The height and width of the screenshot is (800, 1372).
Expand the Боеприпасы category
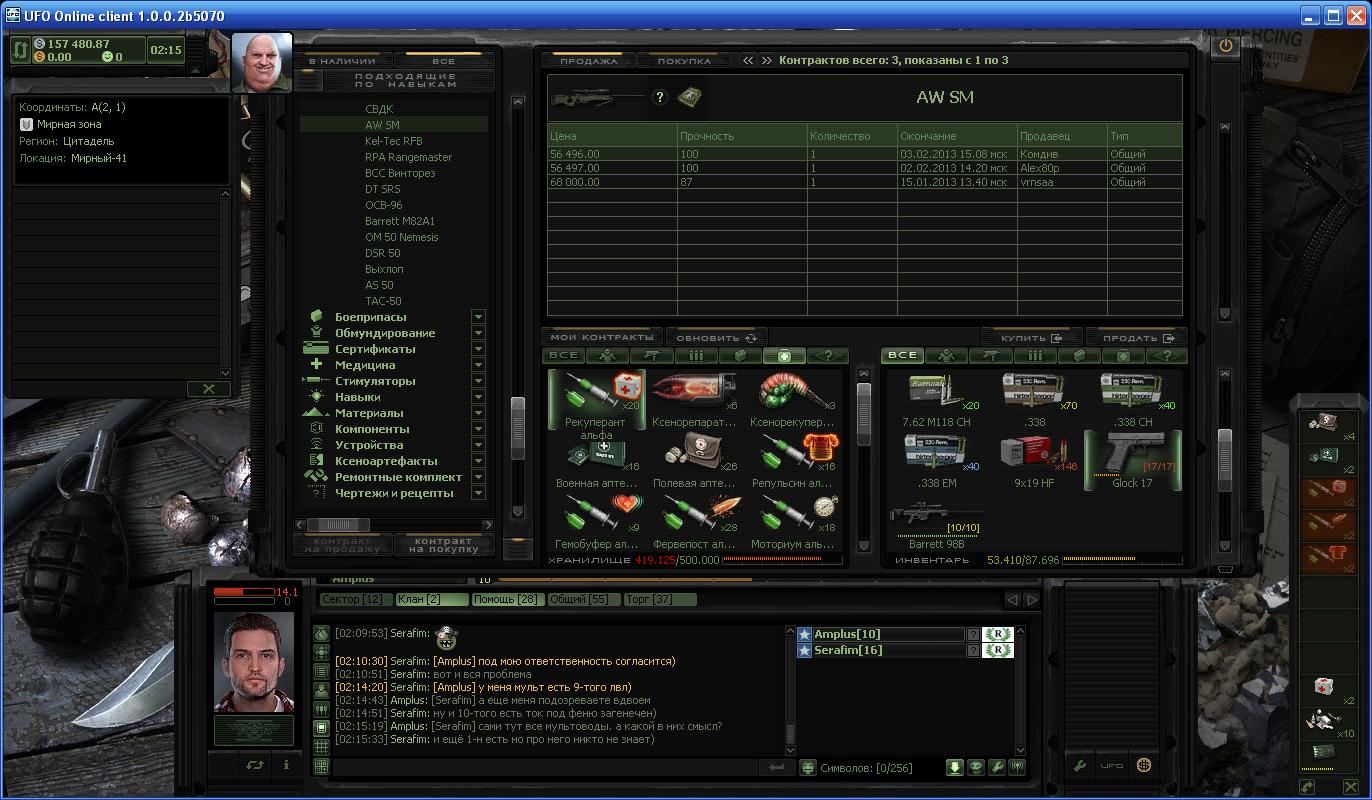[x=478, y=317]
